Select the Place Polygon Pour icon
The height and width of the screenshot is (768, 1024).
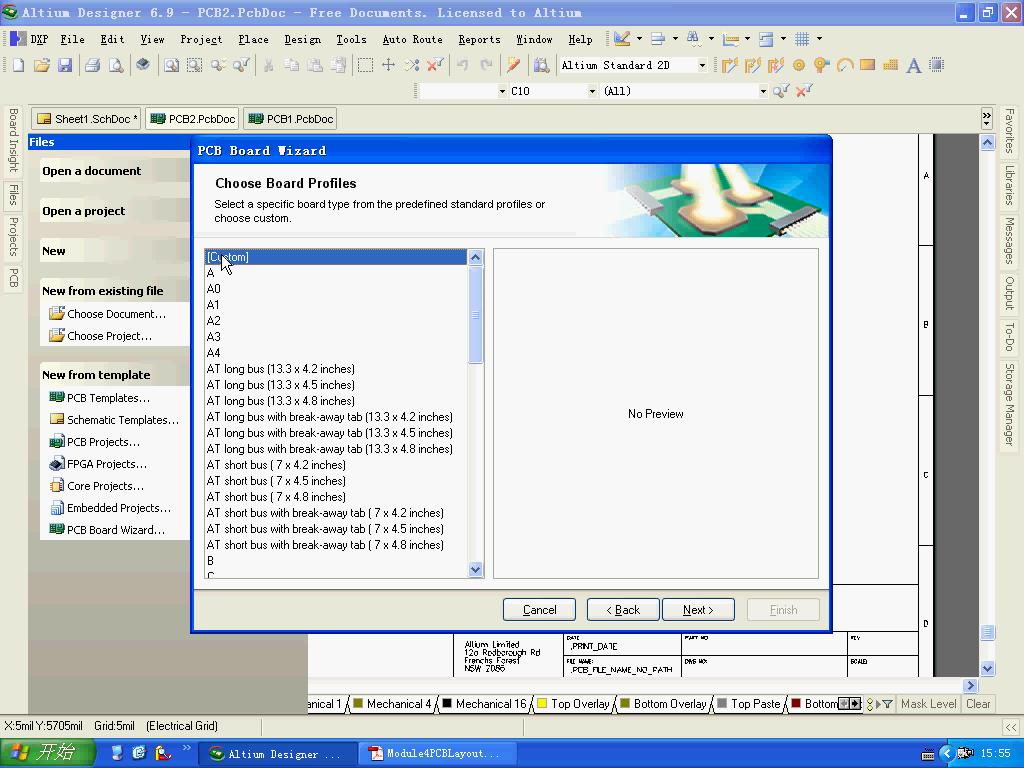(x=890, y=65)
